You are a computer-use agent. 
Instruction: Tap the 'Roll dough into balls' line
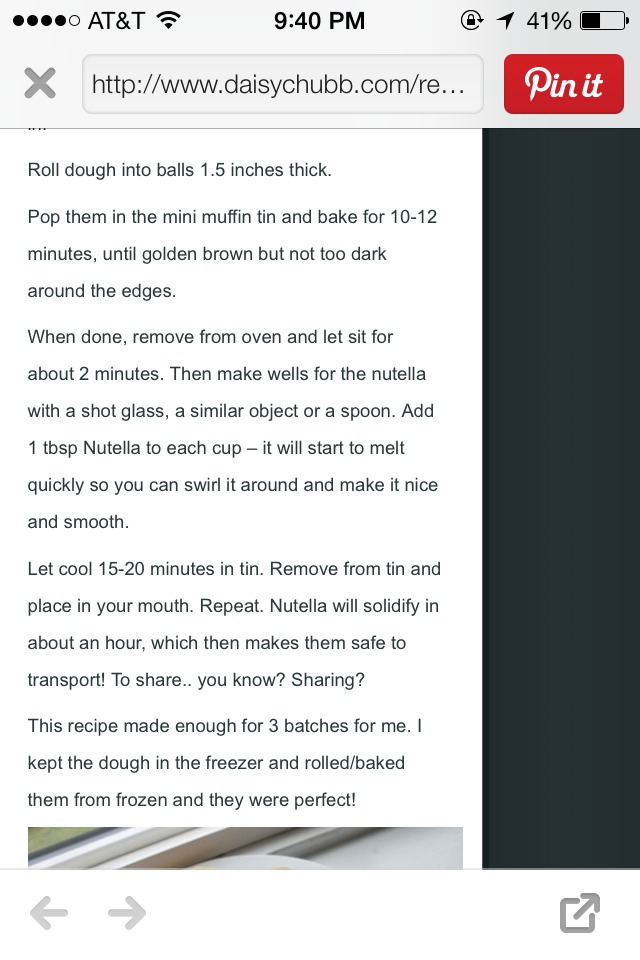179,170
